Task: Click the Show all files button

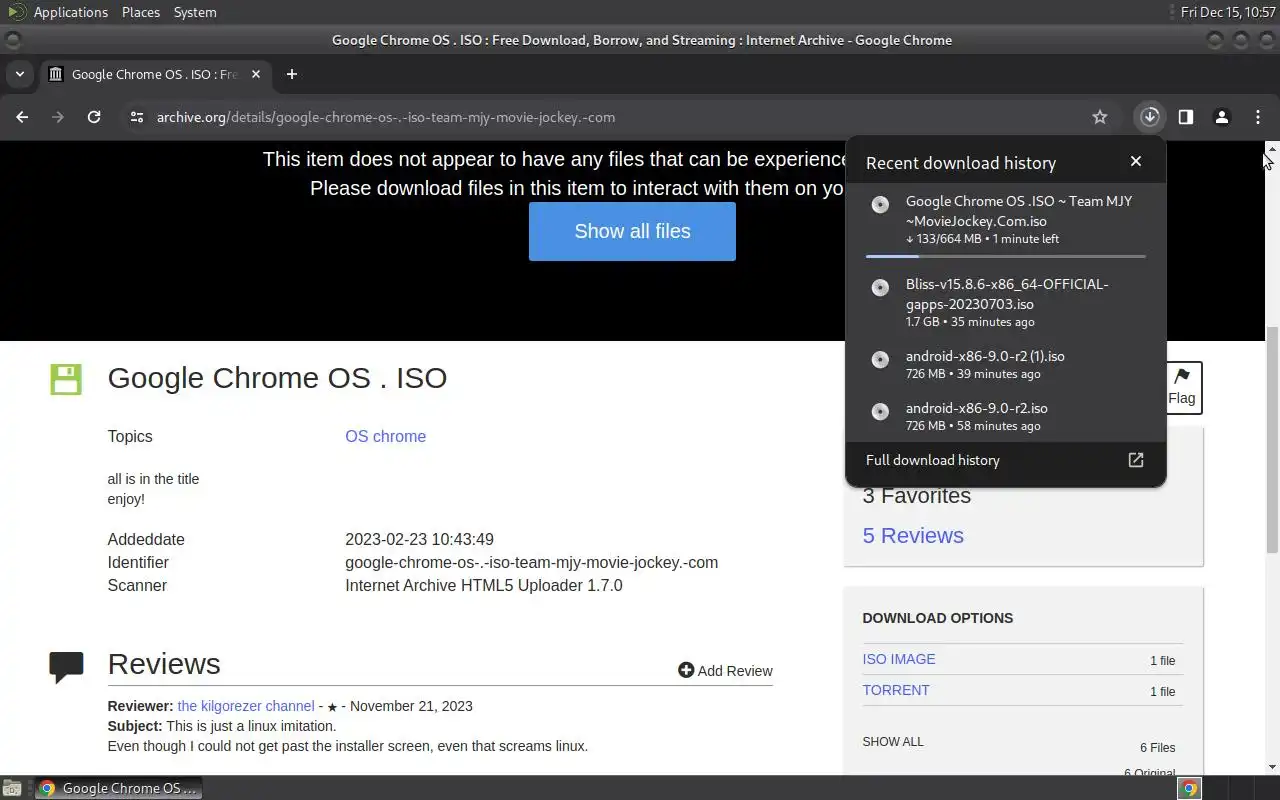Action: [x=632, y=231]
